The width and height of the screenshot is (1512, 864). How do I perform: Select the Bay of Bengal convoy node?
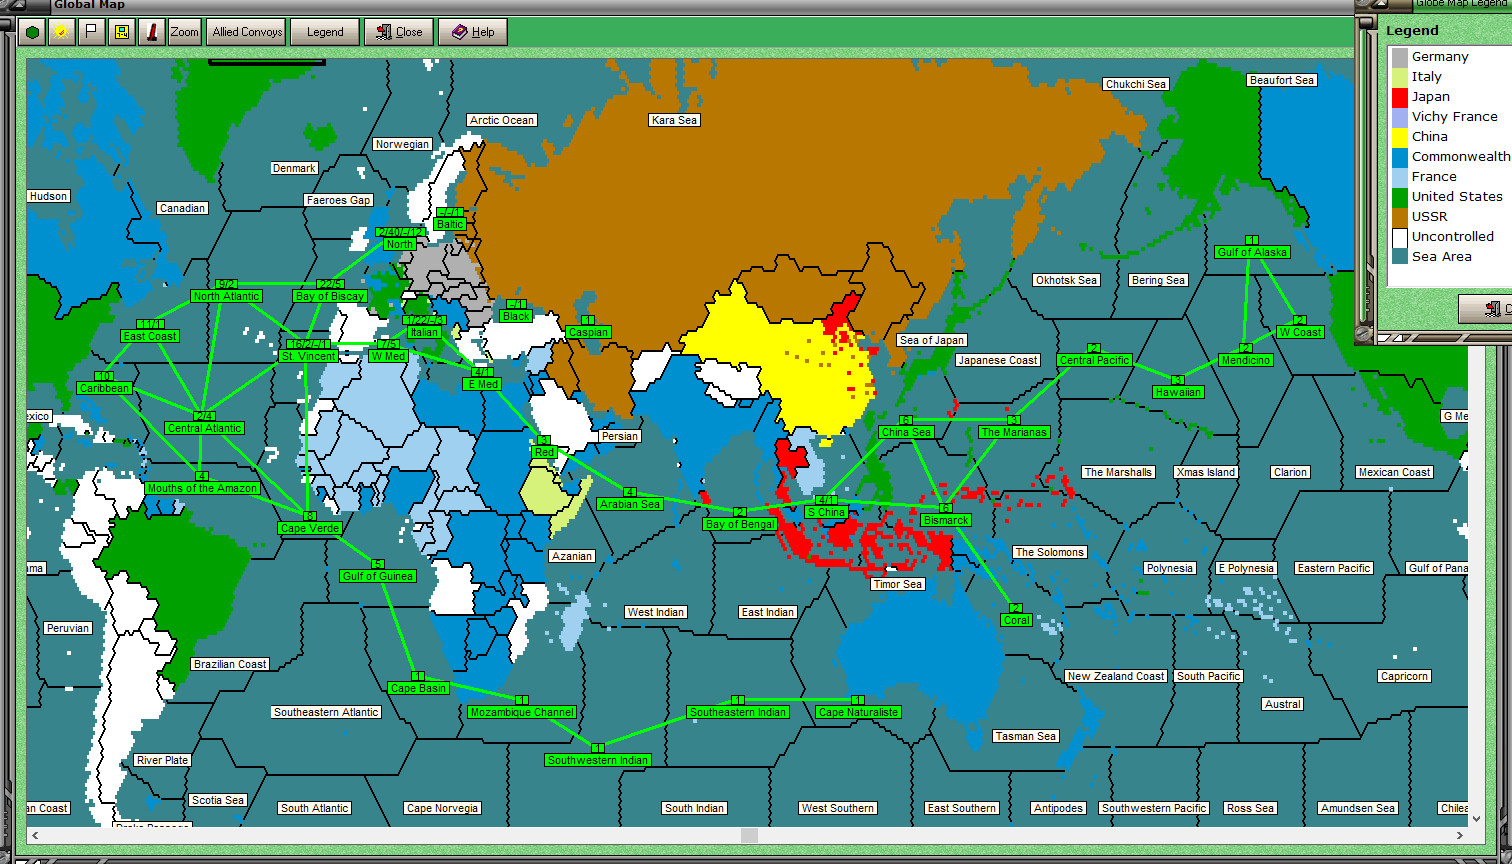(x=740, y=524)
